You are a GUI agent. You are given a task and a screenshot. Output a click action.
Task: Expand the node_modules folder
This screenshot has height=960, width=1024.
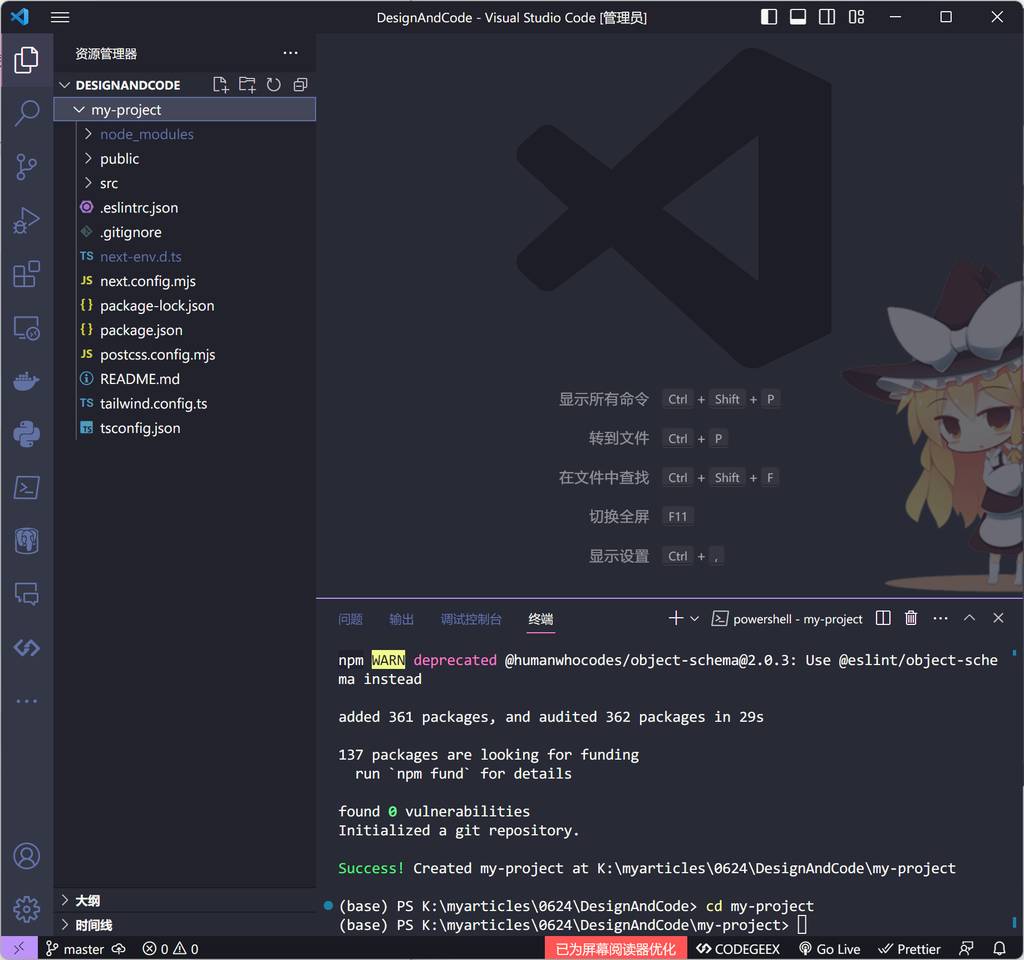146,134
